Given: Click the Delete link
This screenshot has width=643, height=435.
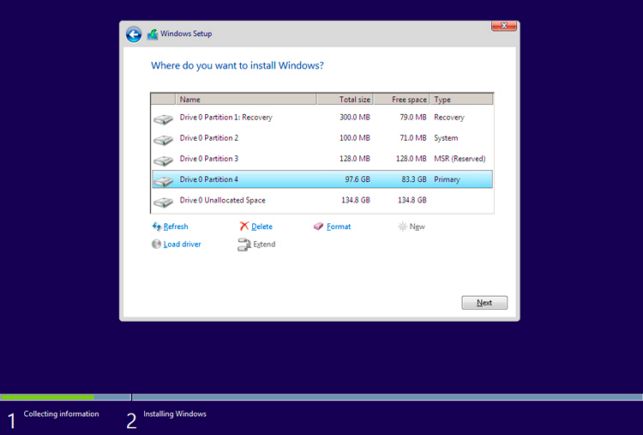Looking at the screenshot, I should pos(262,226).
